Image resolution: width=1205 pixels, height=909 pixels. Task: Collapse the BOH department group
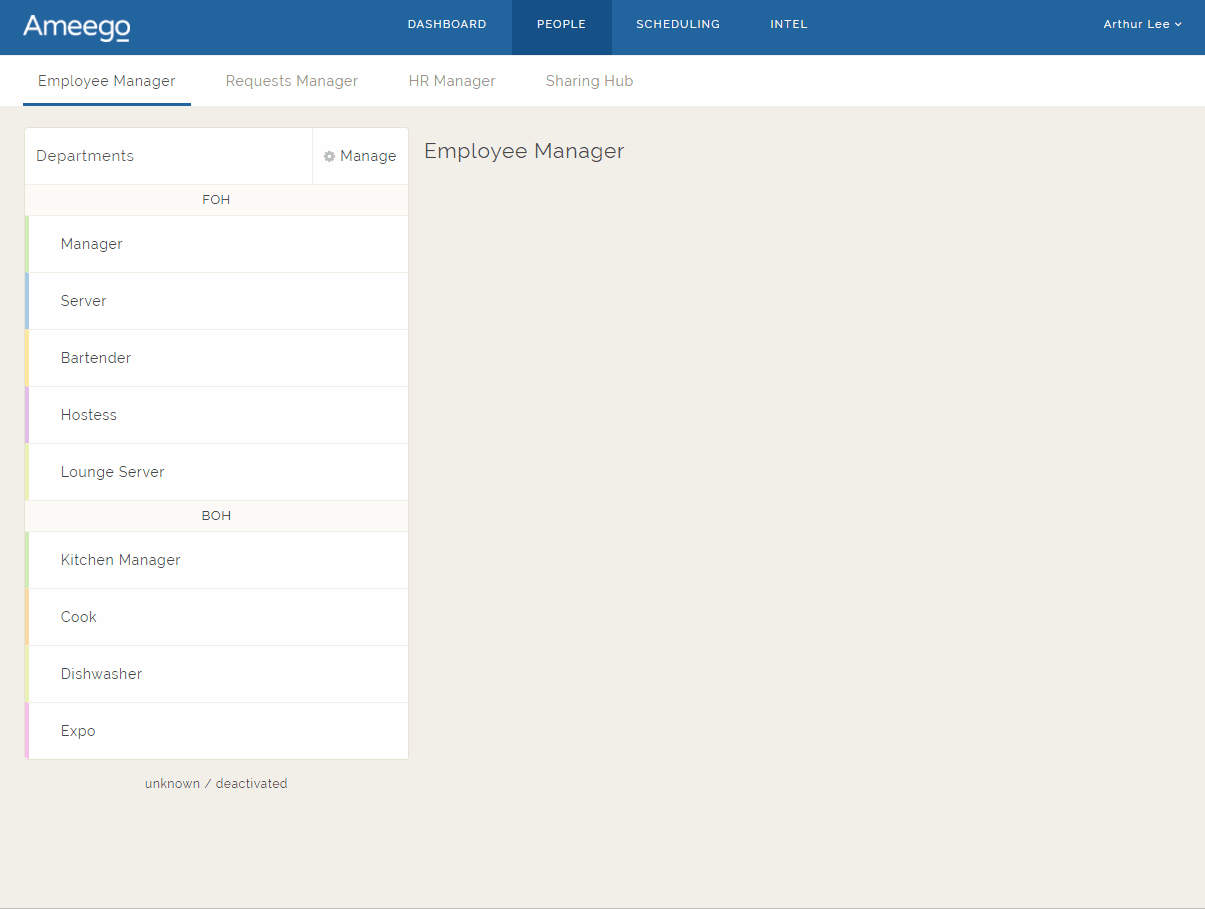click(216, 515)
